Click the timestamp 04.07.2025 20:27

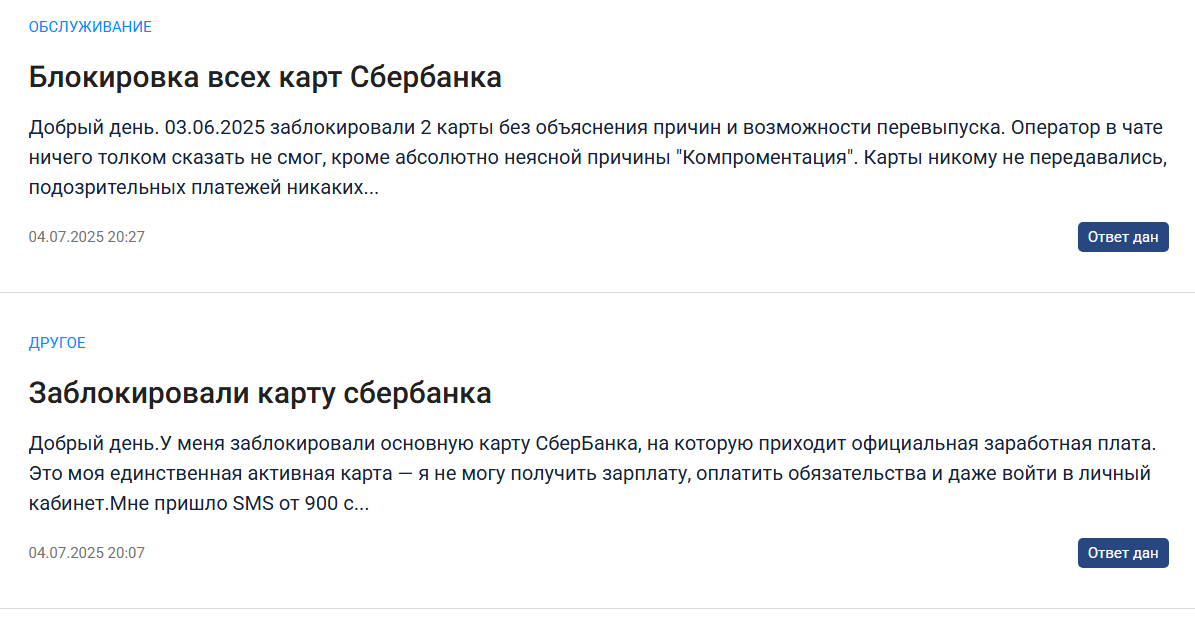87,237
